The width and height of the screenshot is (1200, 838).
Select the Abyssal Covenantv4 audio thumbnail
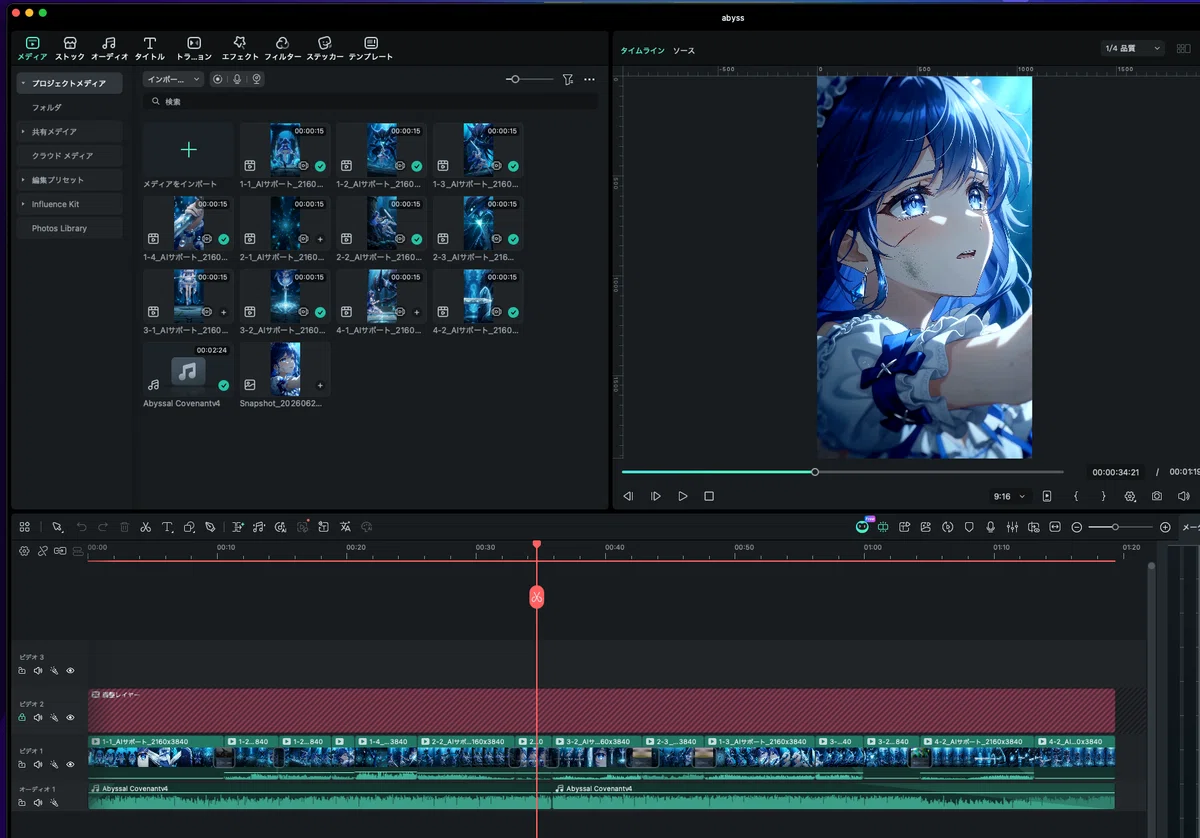tap(188, 368)
